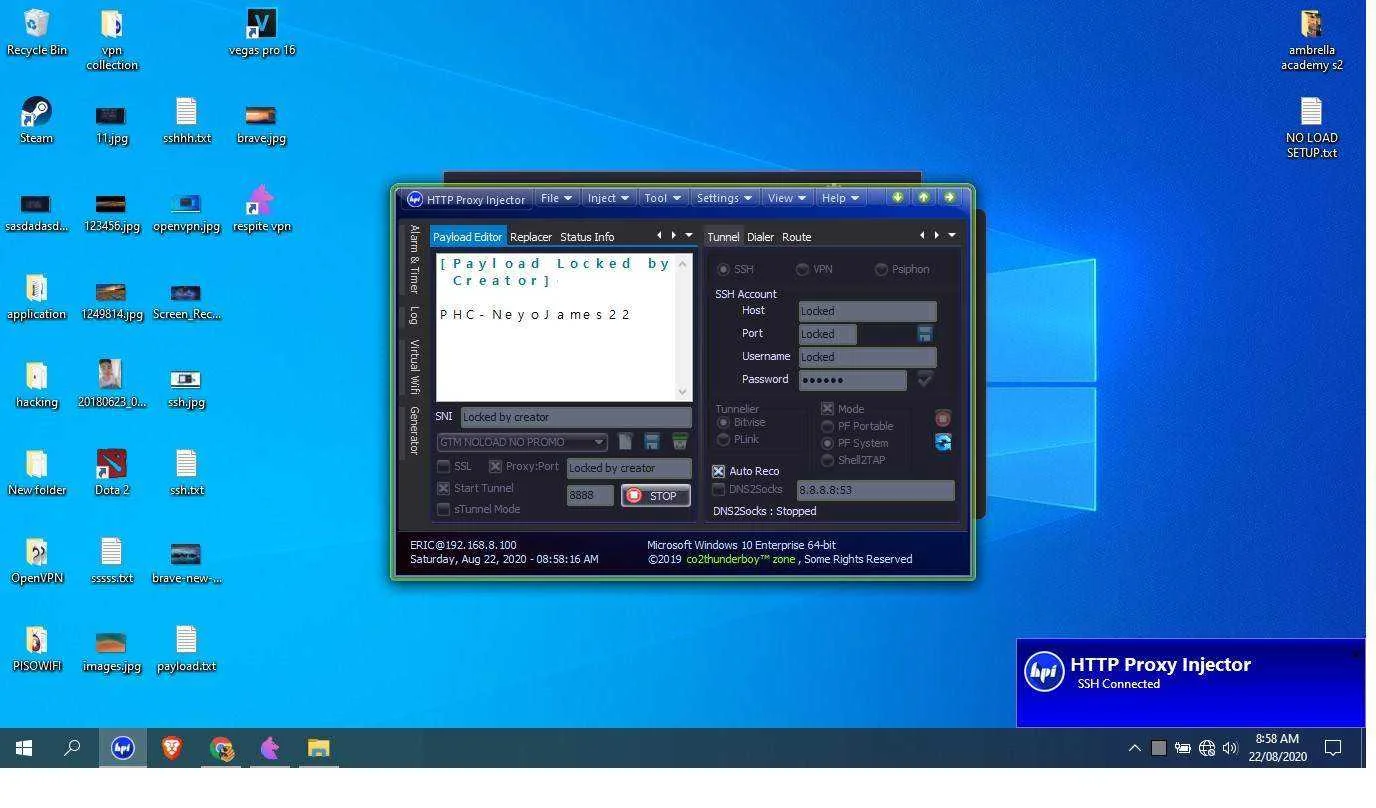Select the Psiphon radio button
The height and width of the screenshot is (808, 1376).
[881, 269]
